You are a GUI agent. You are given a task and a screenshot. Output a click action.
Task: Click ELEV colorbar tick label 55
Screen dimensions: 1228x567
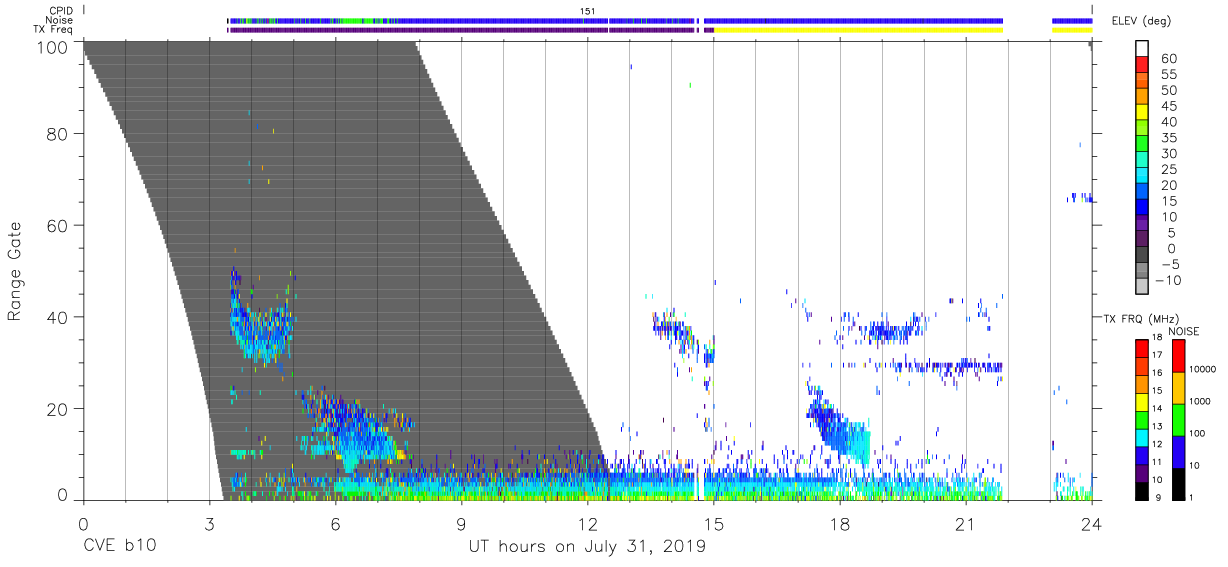pos(1169,75)
